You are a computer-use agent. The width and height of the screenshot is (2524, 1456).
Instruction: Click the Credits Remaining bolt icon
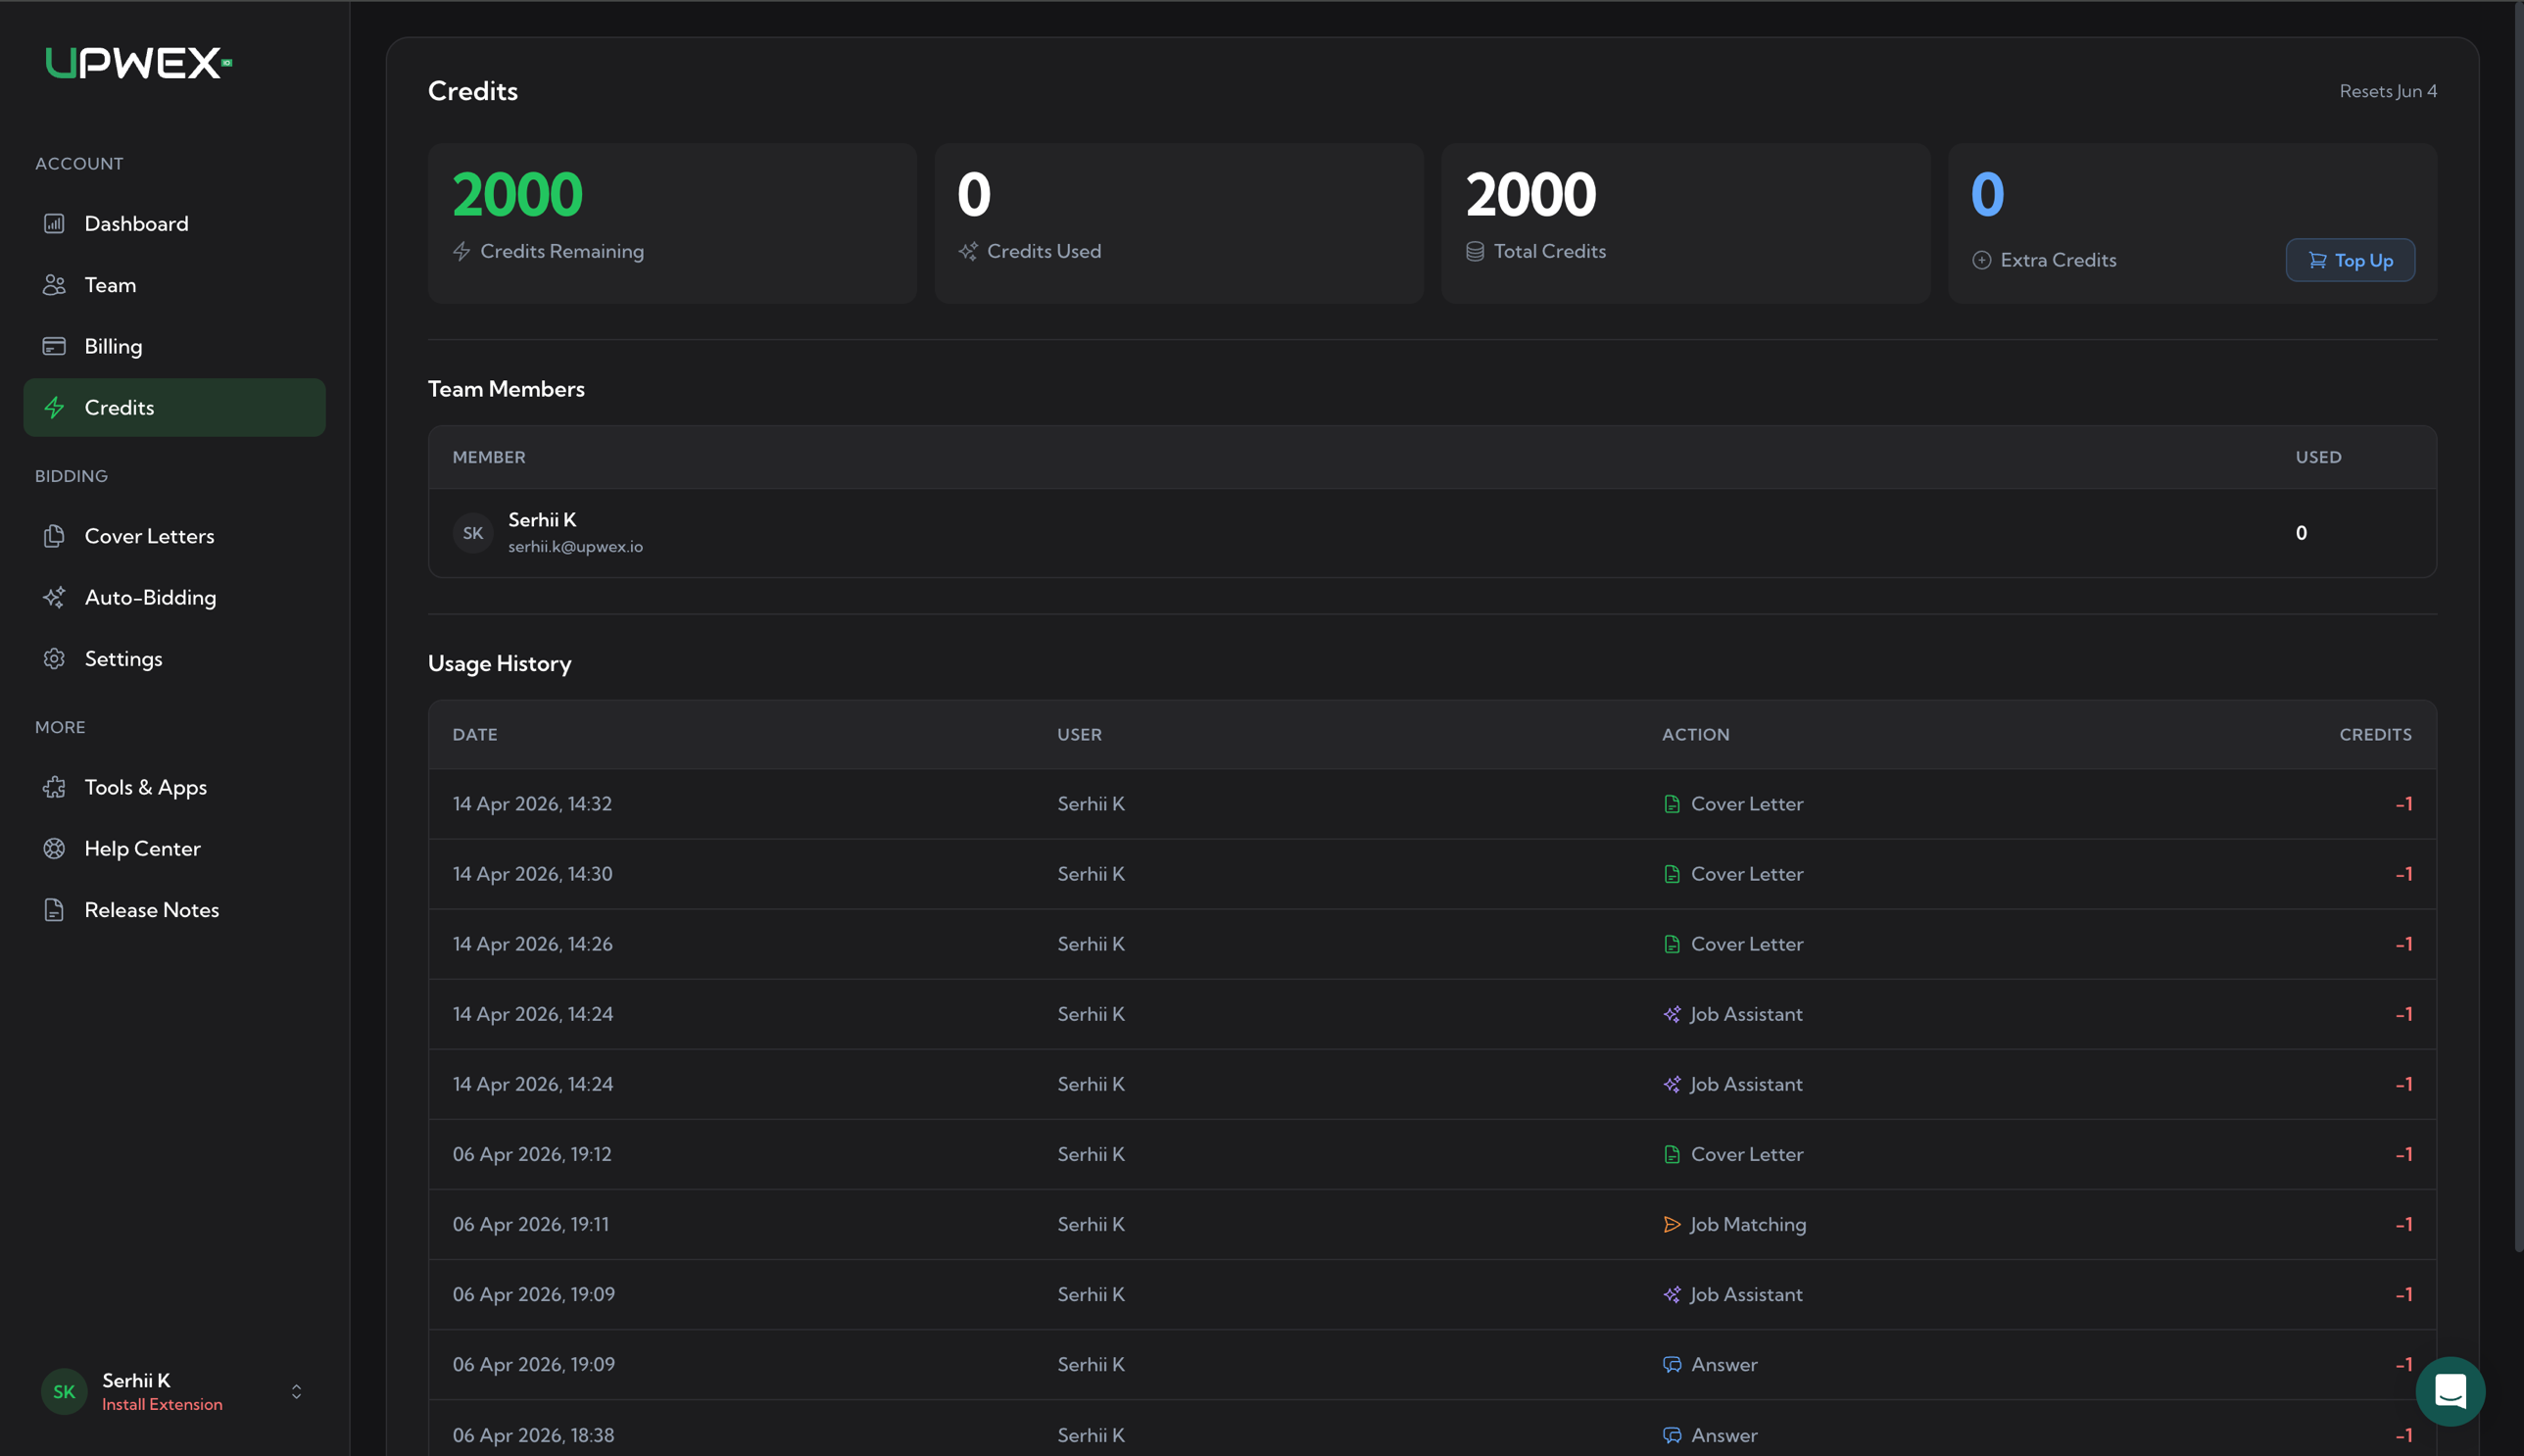(x=461, y=251)
